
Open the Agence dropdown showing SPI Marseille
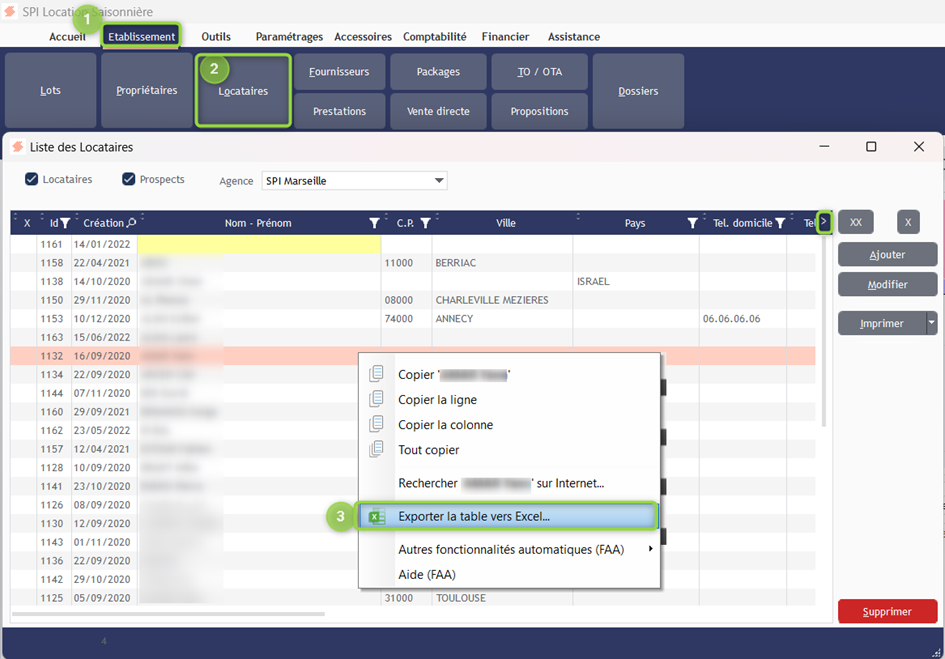click(x=439, y=181)
